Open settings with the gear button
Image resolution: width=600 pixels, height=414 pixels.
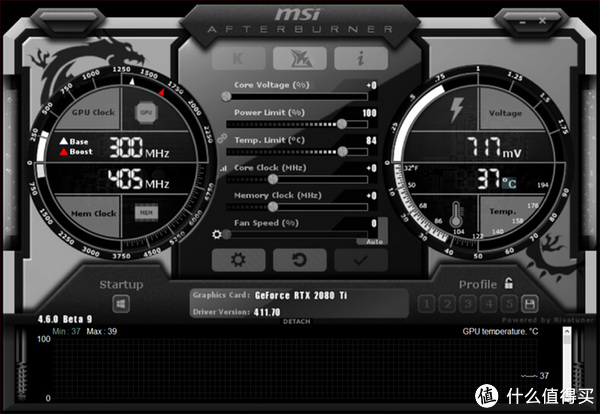[x=238, y=260]
